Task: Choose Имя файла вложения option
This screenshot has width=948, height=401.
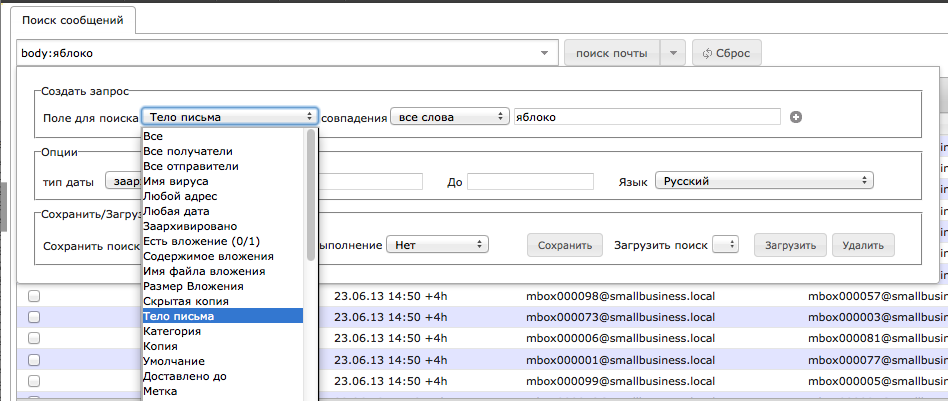Action: click(x=222, y=272)
